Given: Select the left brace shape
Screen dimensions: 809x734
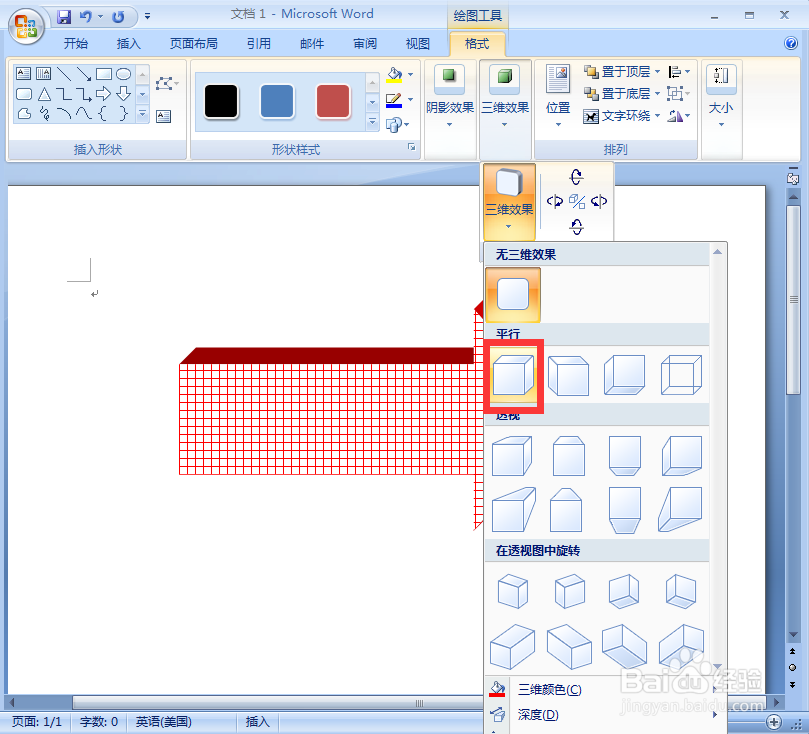Looking at the screenshot, I should pos(103,113).
